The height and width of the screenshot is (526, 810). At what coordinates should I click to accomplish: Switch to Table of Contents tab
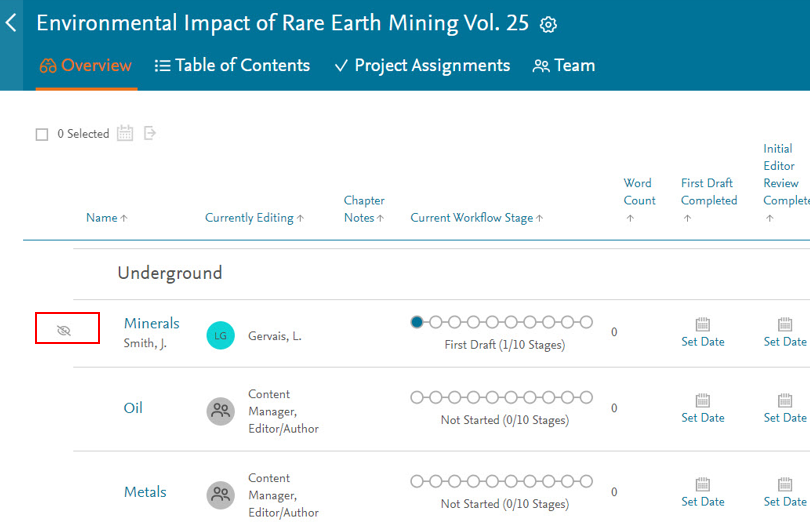[x=232, y=66]
